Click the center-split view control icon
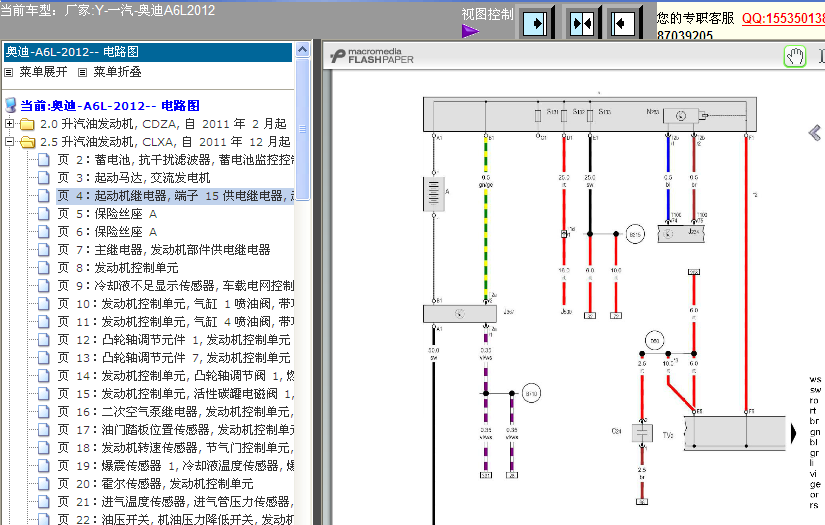The width and height of the screenshot is (825, 525). pos(582,23)
